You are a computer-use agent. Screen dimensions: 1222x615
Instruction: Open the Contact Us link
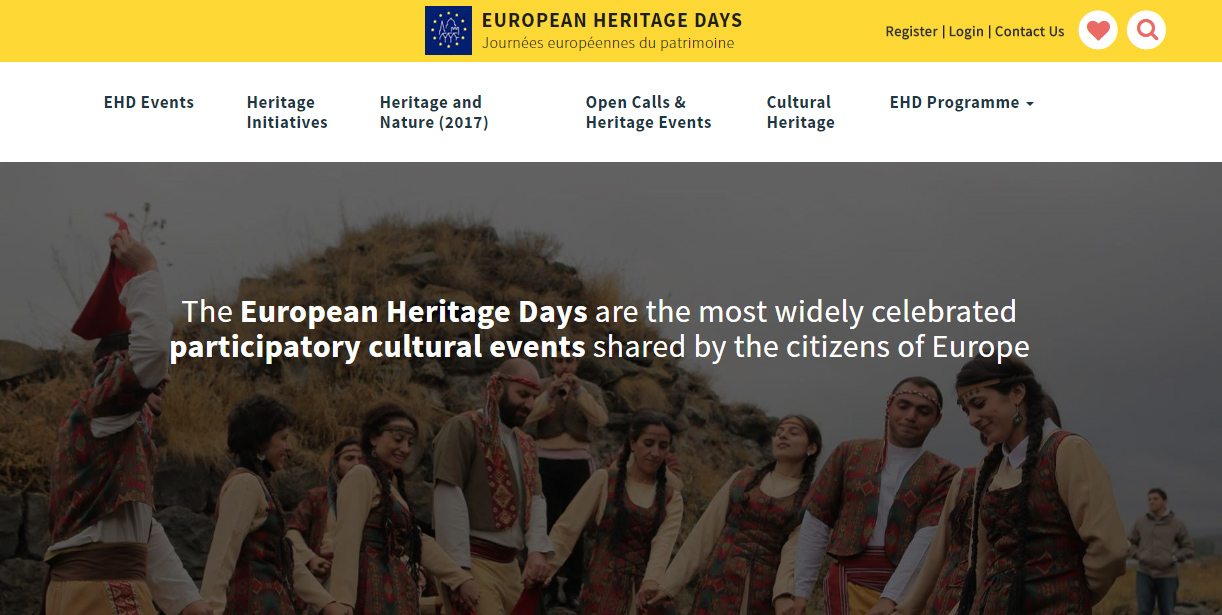tap(1029, 31)
